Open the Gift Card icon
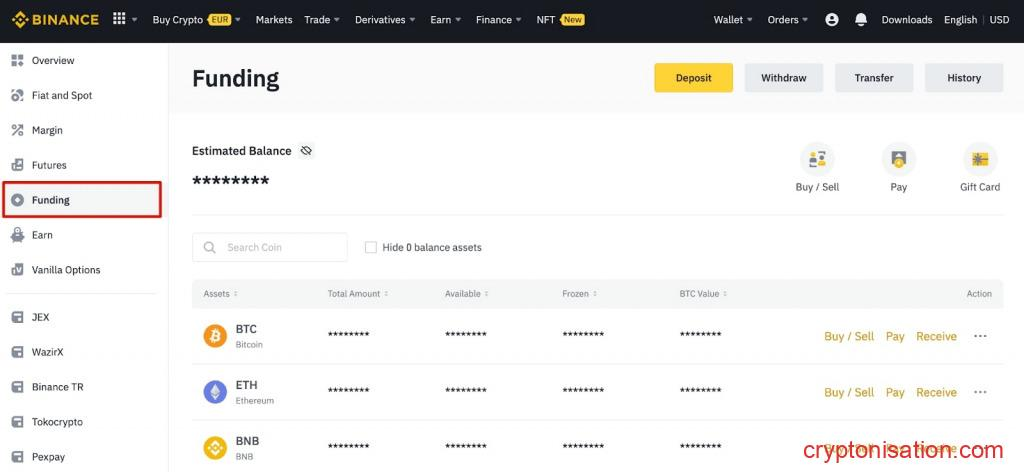The height and width of the screenshot is (472, 1024). pyautogui.click(x=979, y=159)
